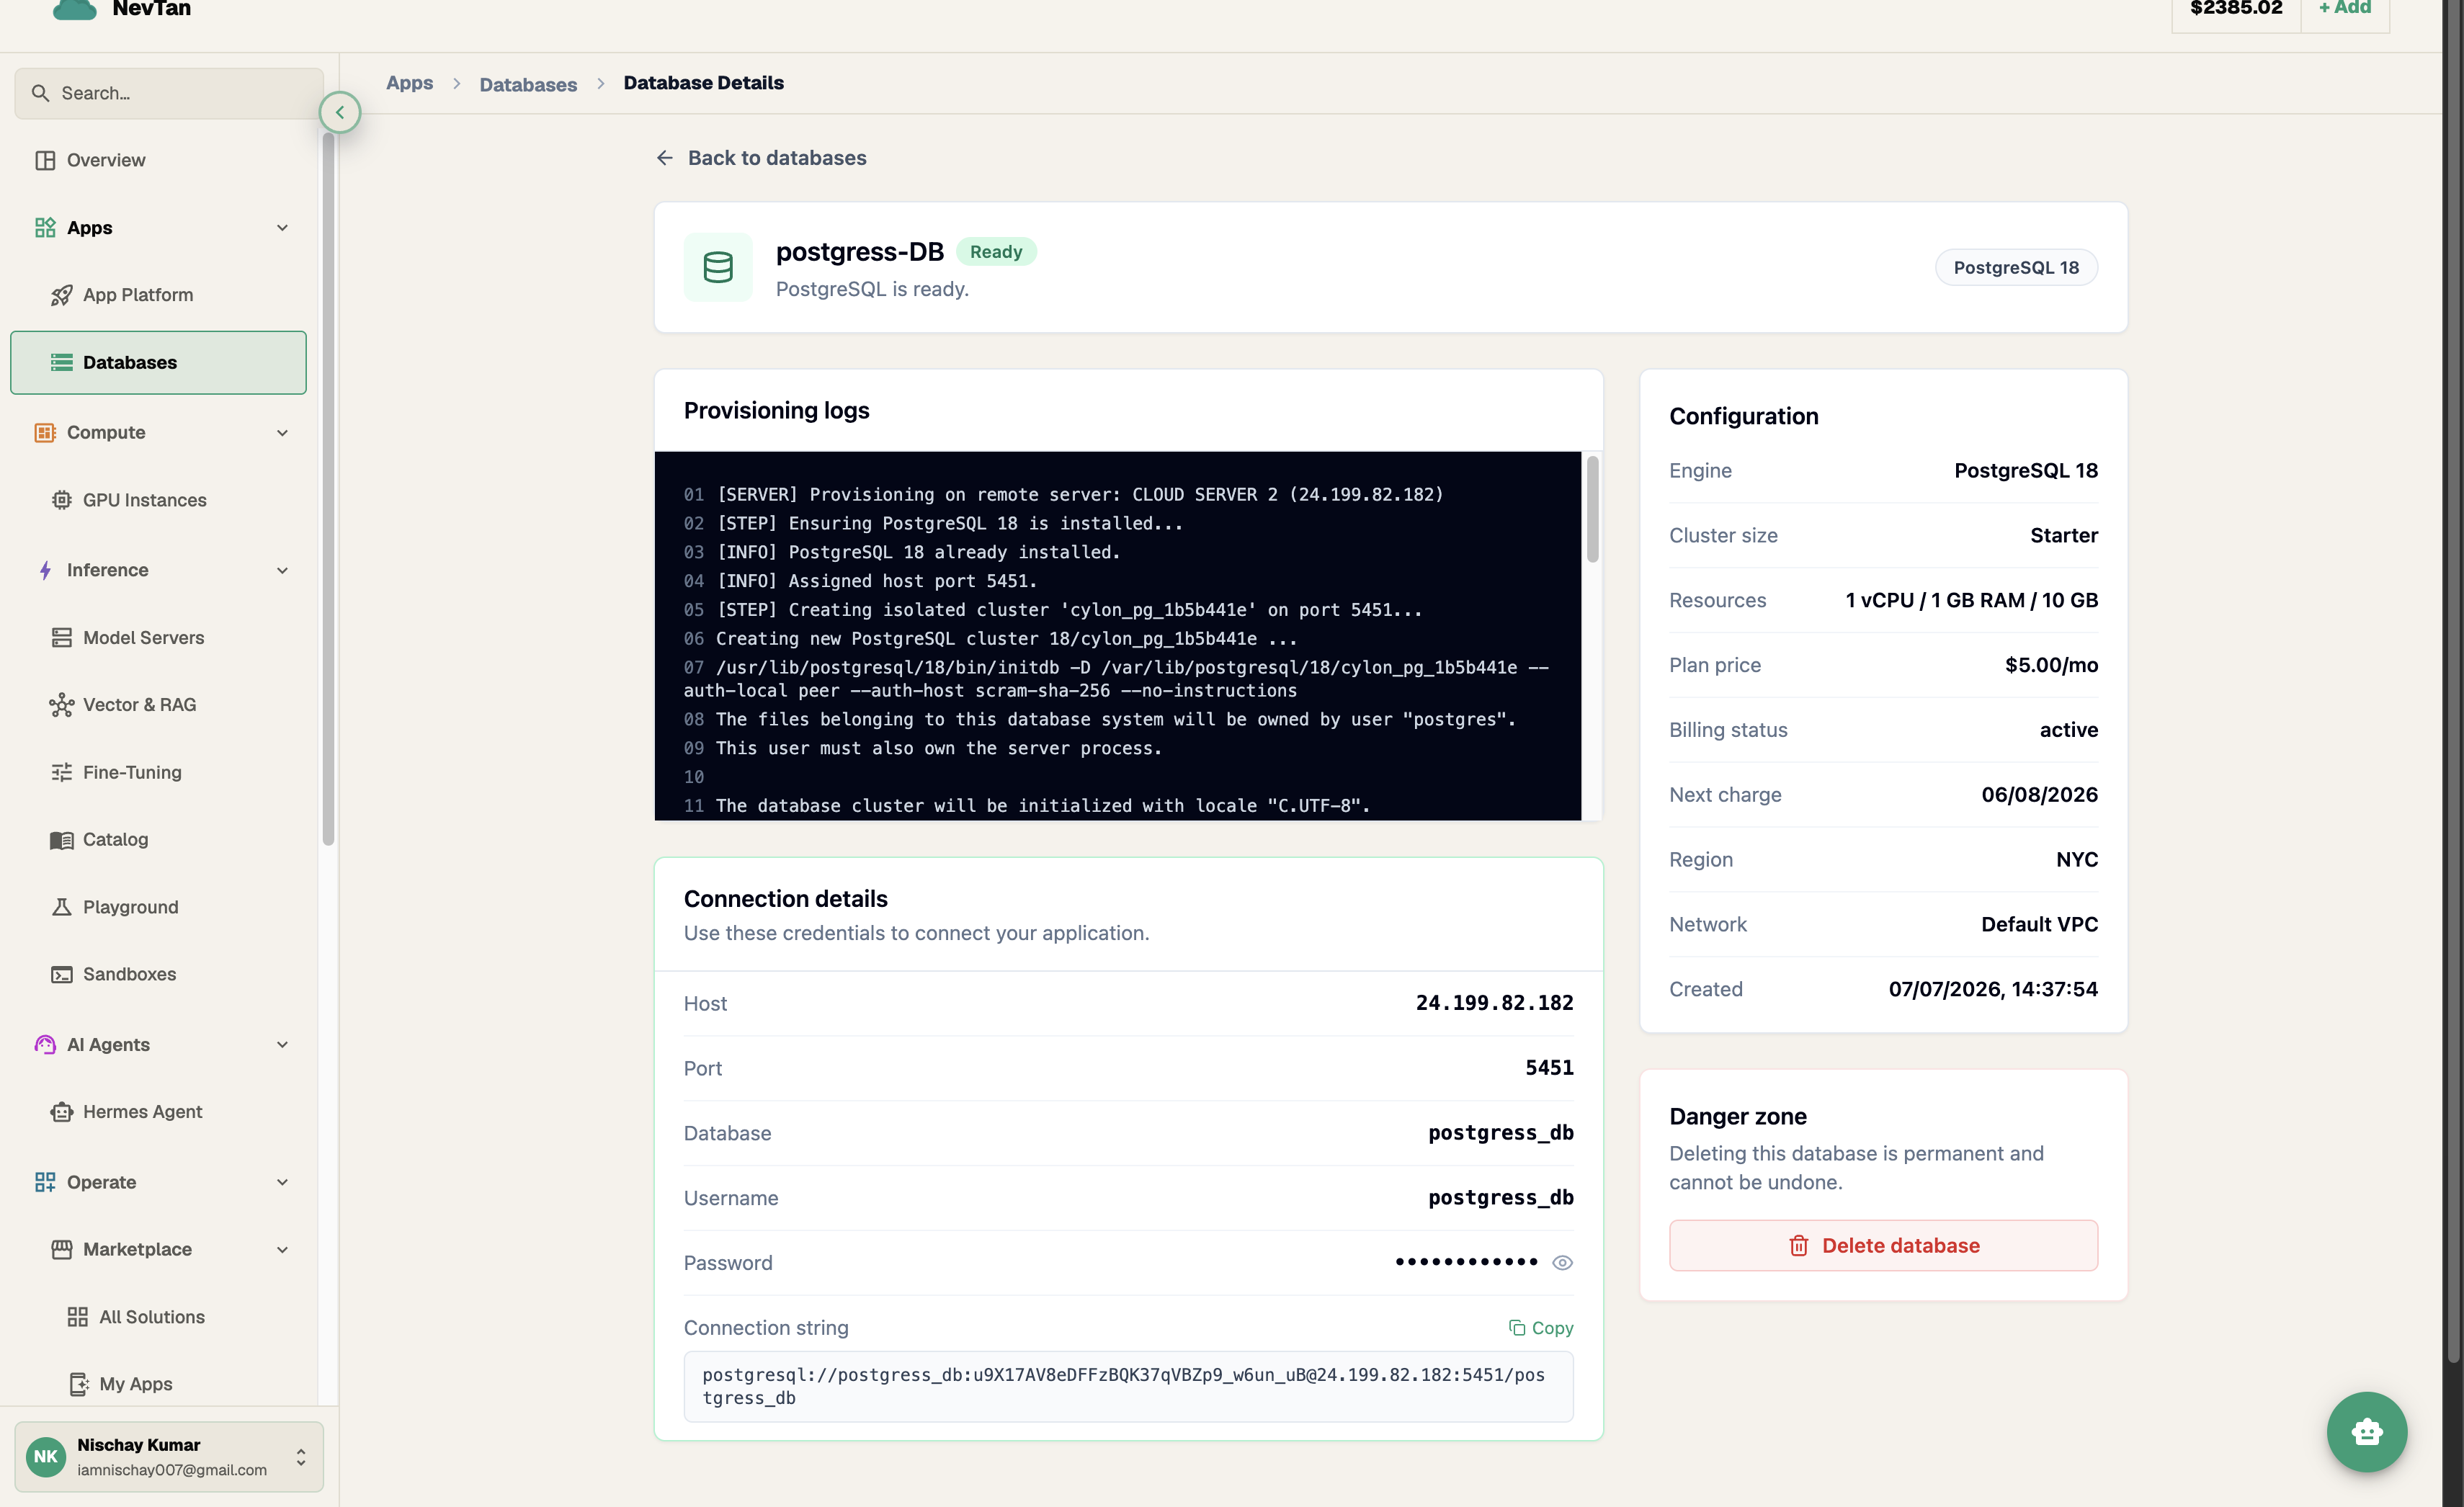Click the page vertical scrollbar at right edge
Viewport: 2464px width, 1507px height.
[x=2453, y=680]
